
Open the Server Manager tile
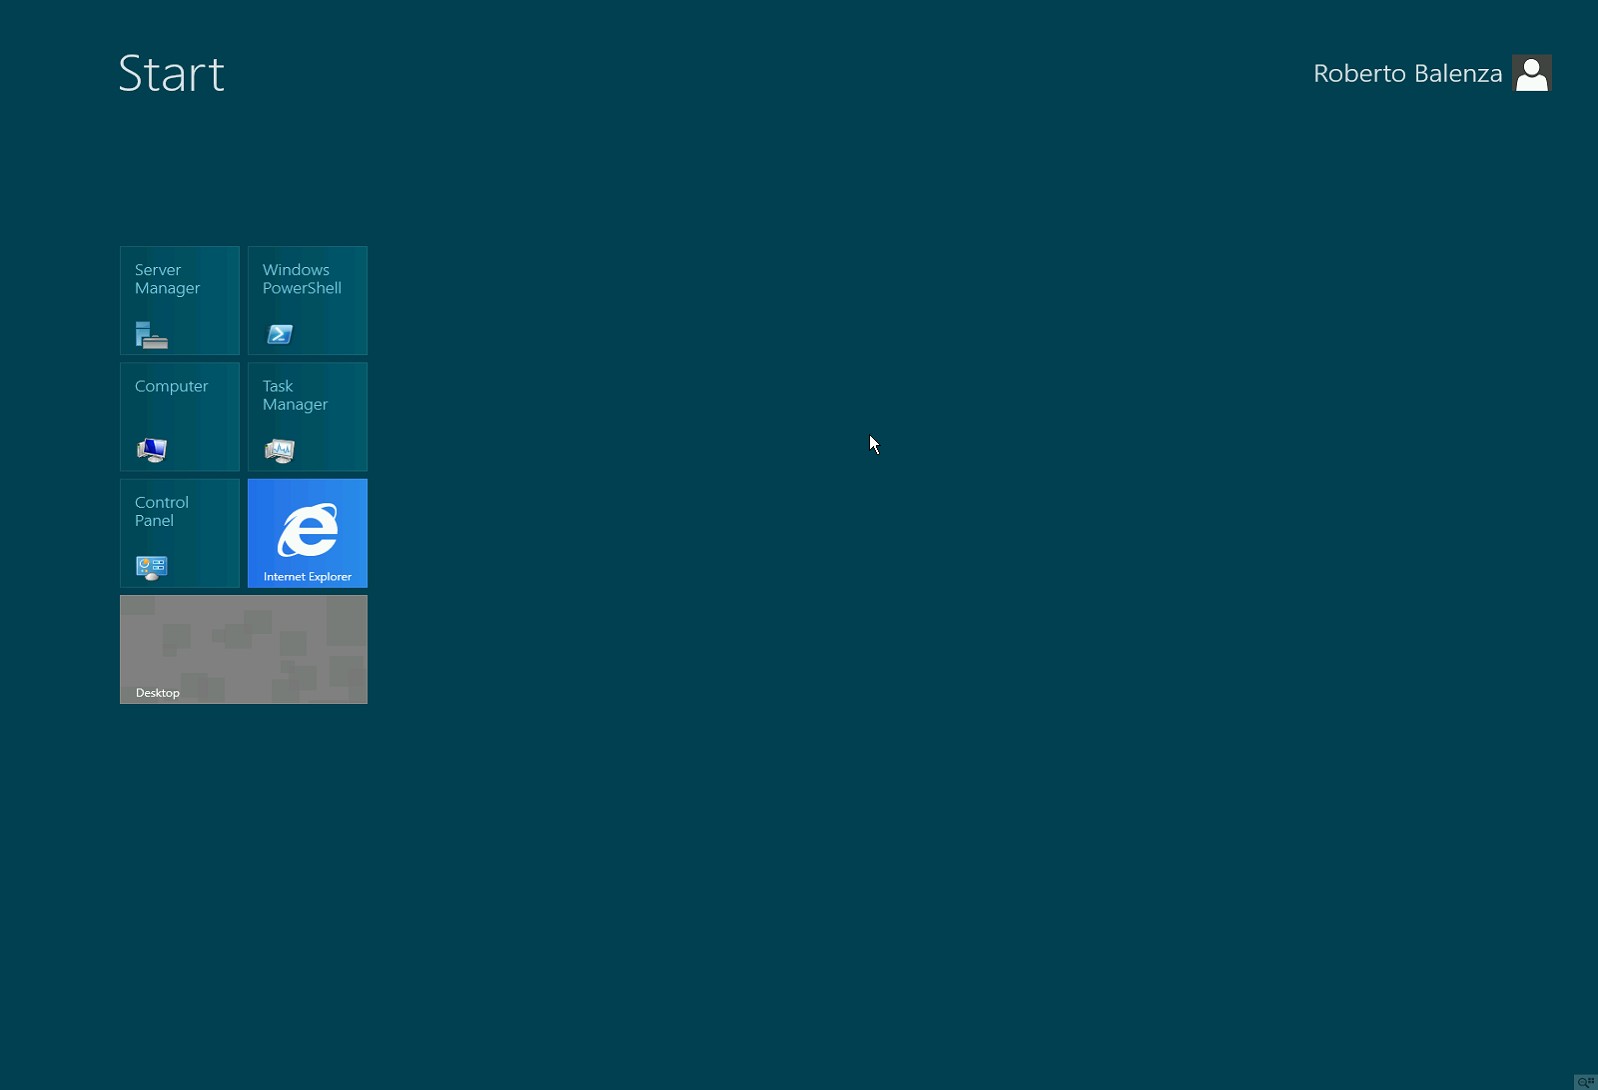[180, 300]
